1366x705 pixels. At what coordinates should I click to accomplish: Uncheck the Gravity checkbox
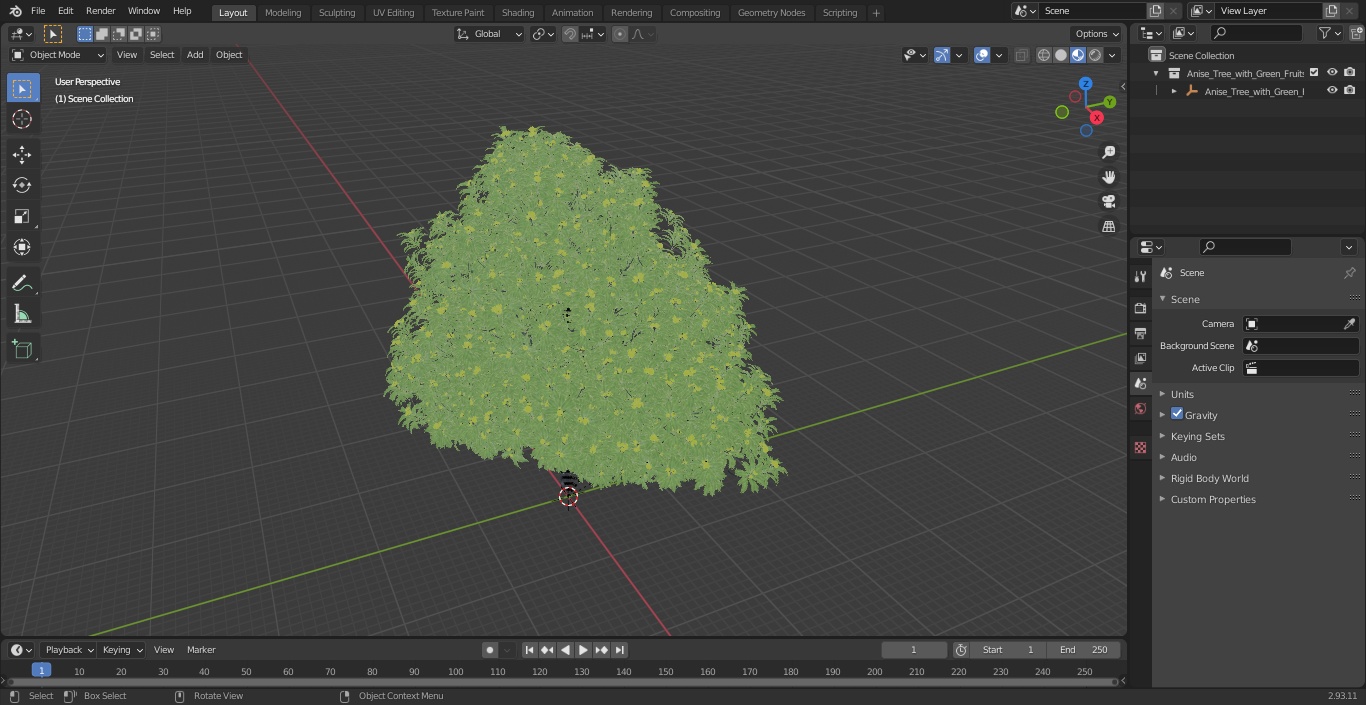point(1177,414)
